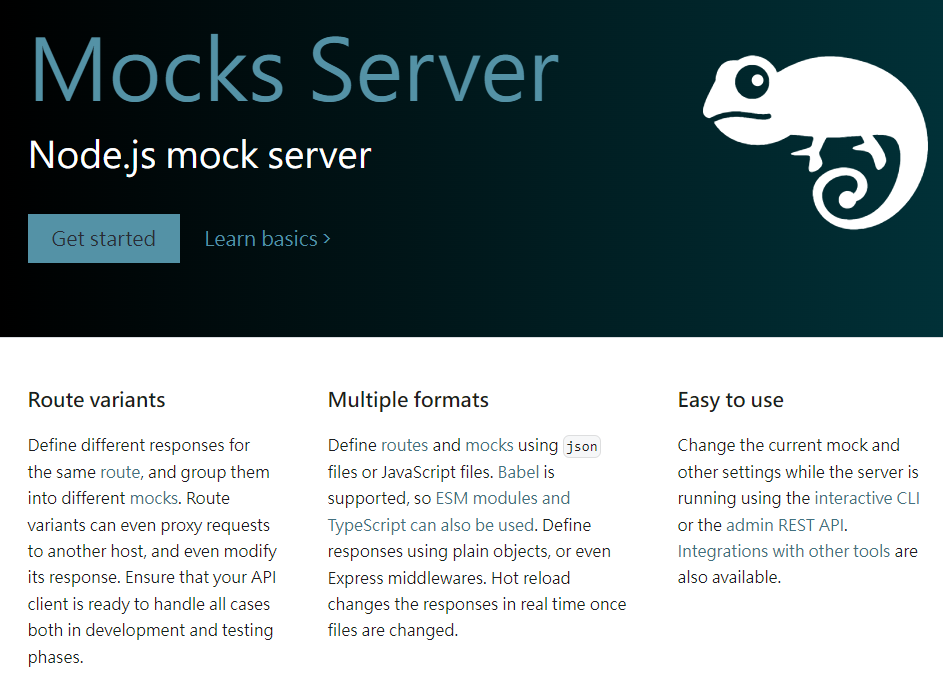Click the Multiple formats heading
Viewport: 943px width, 675px height.
tap(407, 400)
